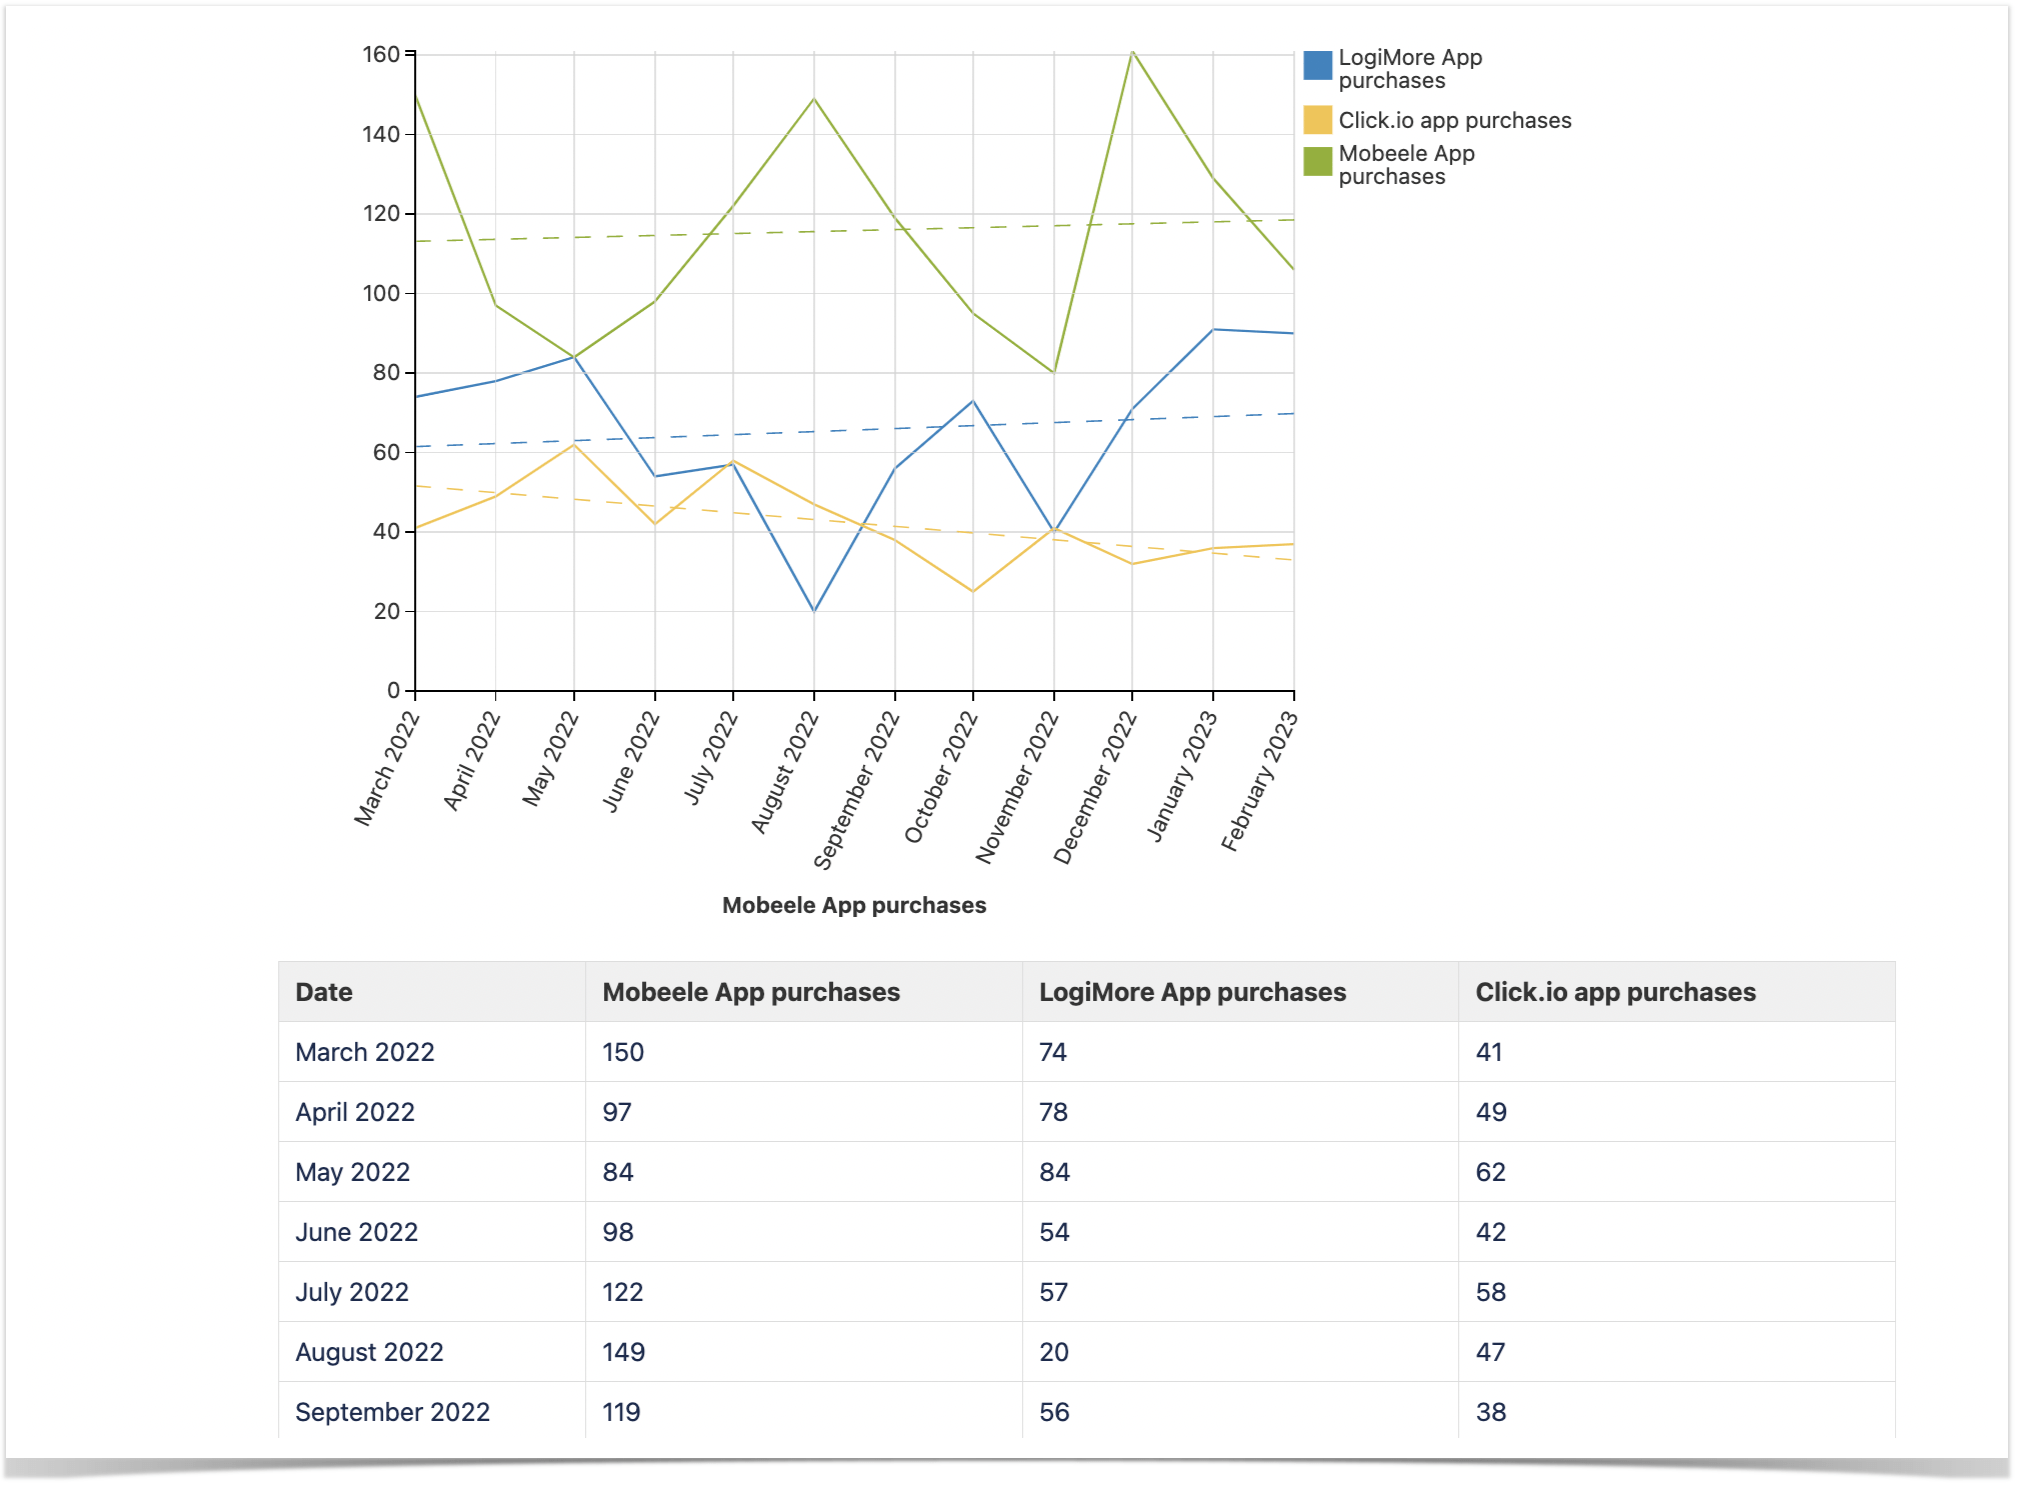The height and width of the screenshot is (1487, 2022).
Task: Click the blue LogiMore legend color swatch
Action: (1317, 65)
